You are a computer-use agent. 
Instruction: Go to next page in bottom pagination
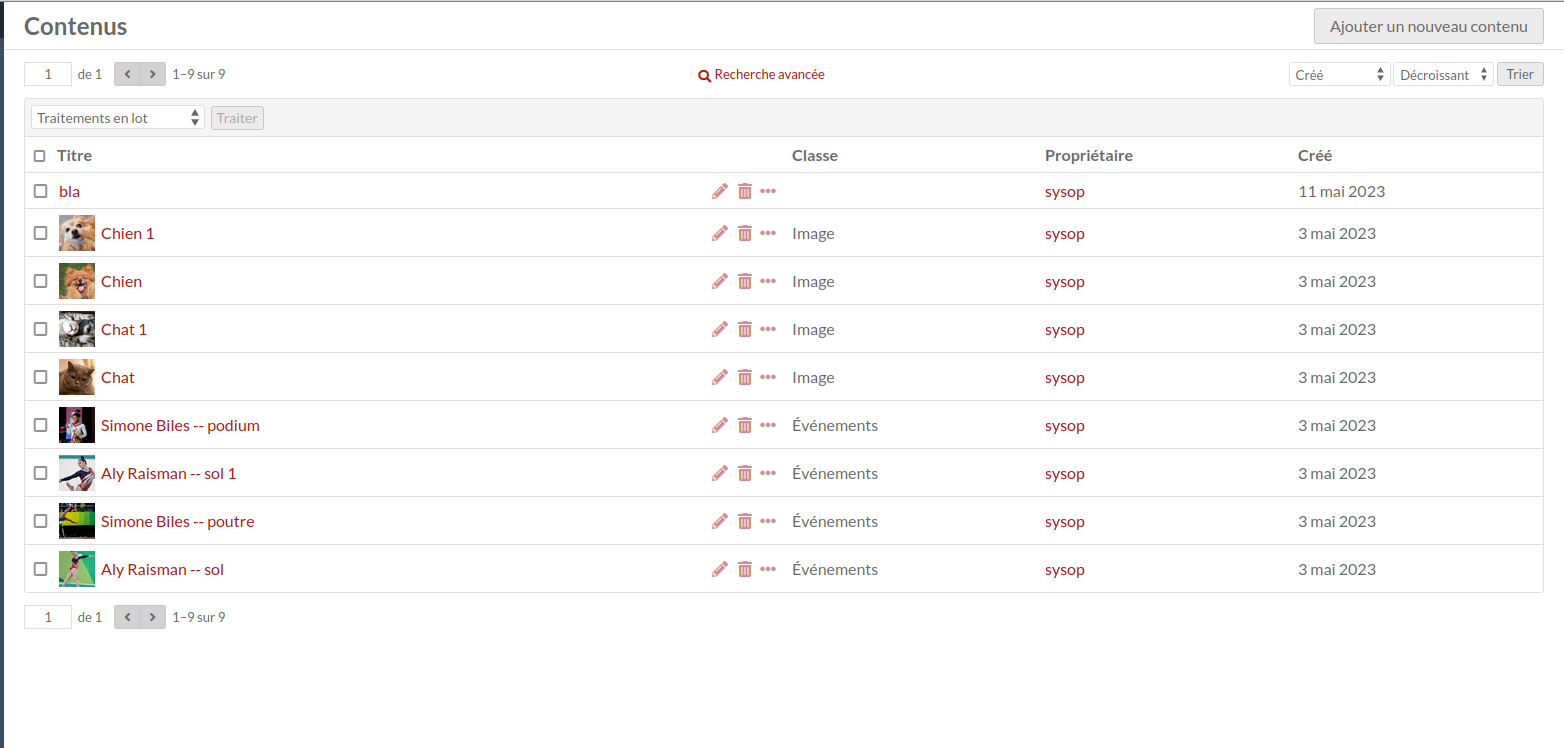[x=153, y=617]
